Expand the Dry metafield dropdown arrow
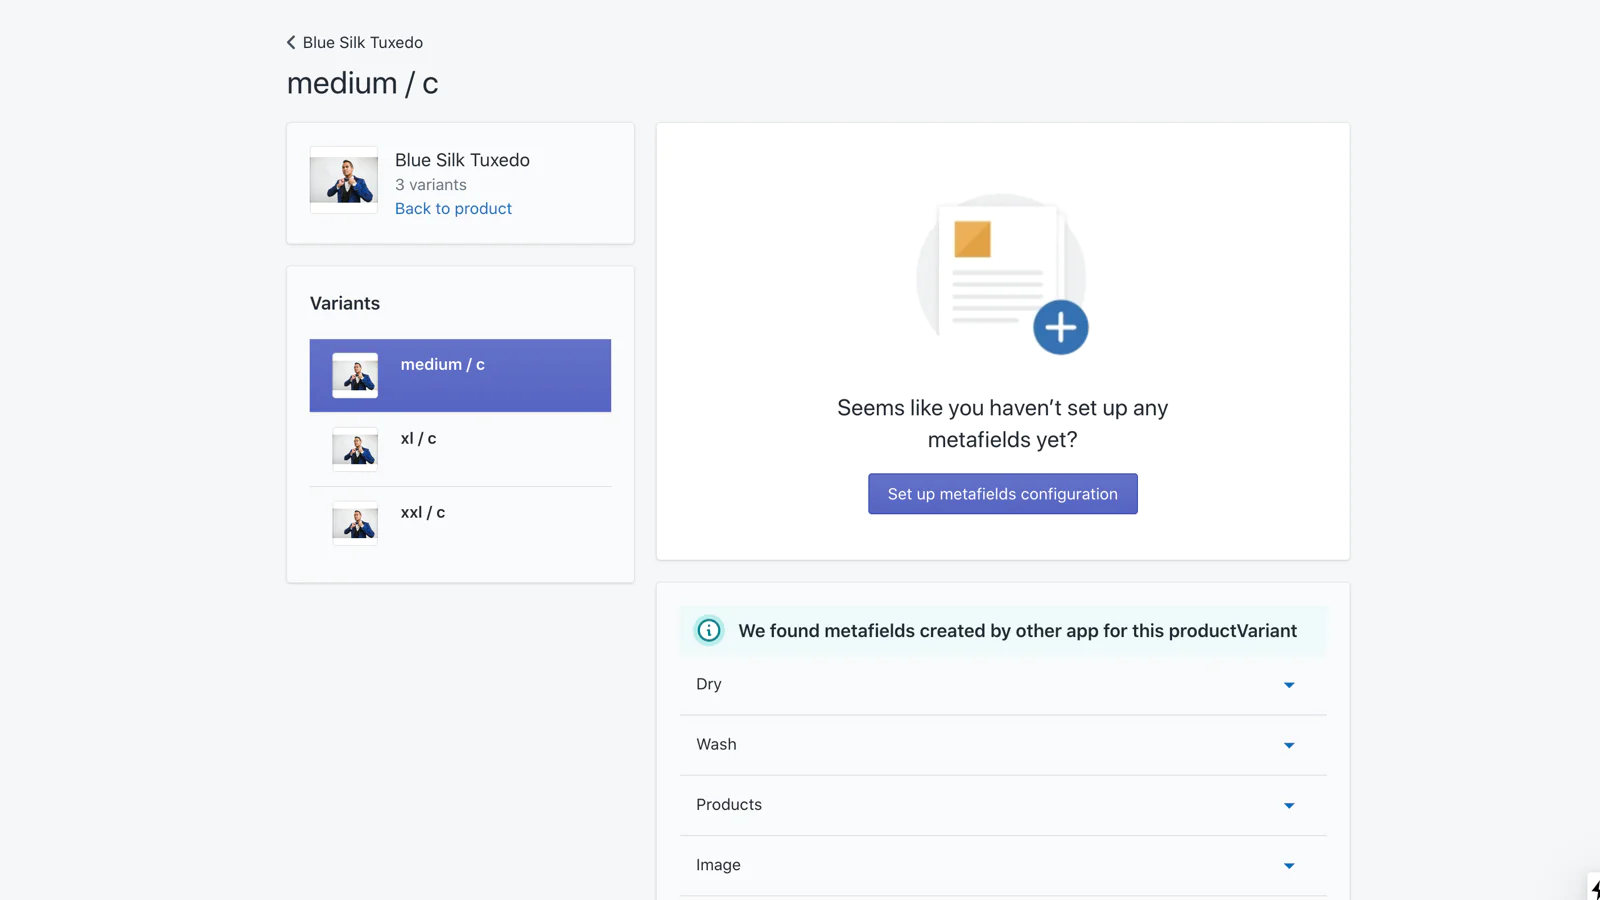The height and width of the screenshot is (900, 1600). [1289, 685]
